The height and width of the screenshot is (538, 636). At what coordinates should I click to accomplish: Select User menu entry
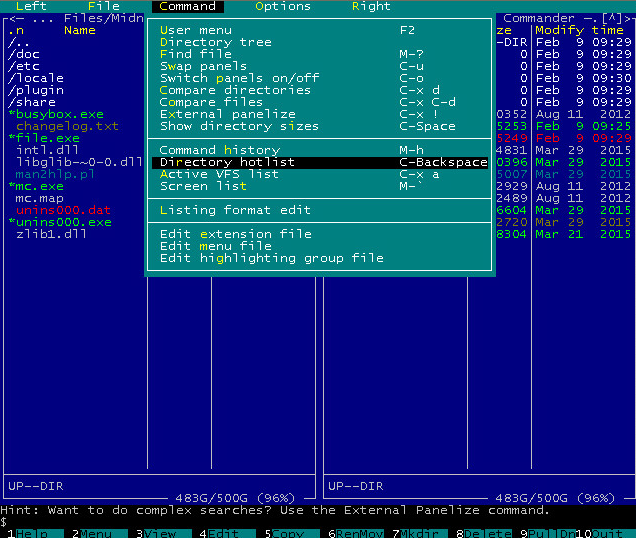196,30
